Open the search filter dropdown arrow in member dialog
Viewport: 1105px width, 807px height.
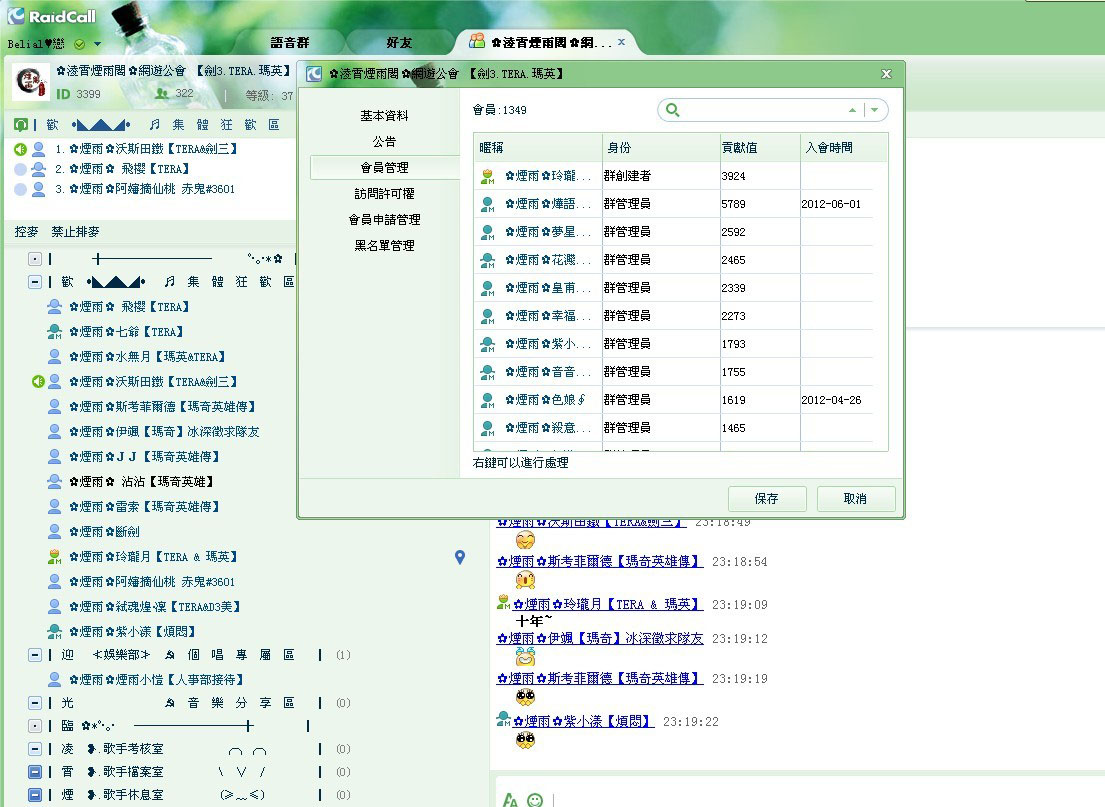pos(875,110)
